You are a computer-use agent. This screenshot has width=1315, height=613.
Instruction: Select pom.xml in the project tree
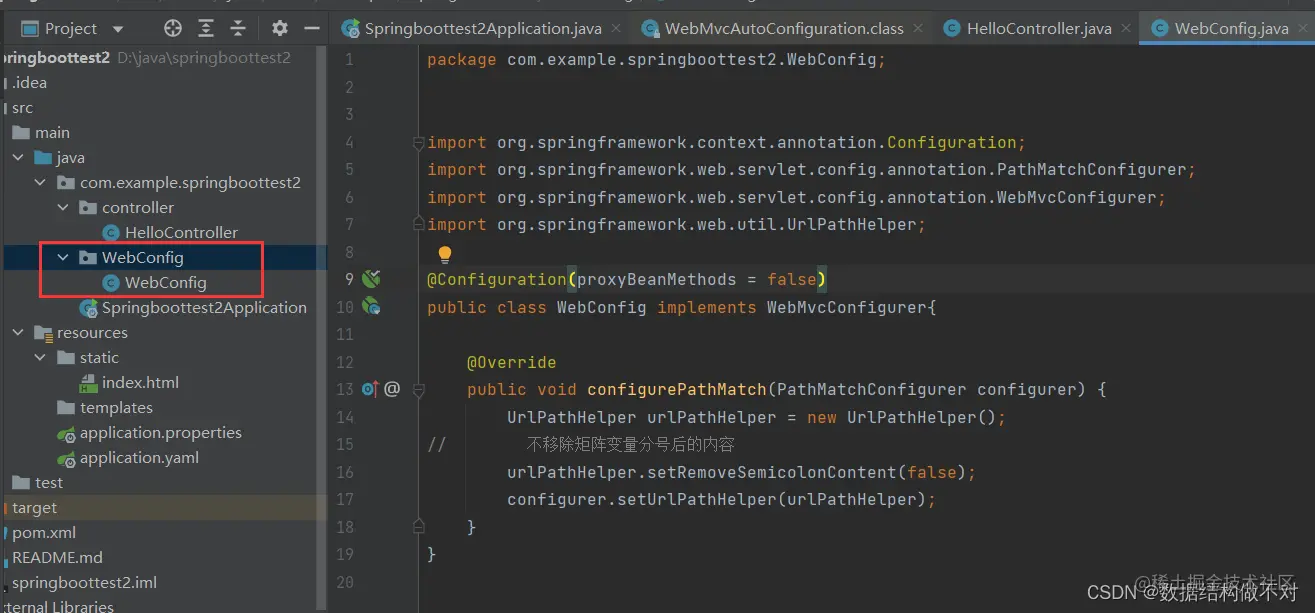click(x=44, y=533)
